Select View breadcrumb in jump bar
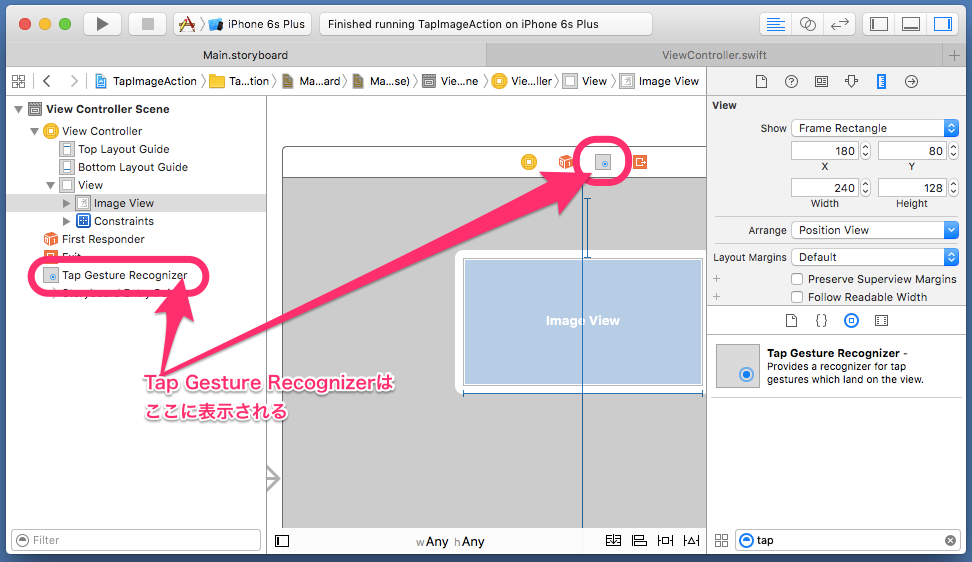This screenshot has height=562, width=972. (586, 81)
